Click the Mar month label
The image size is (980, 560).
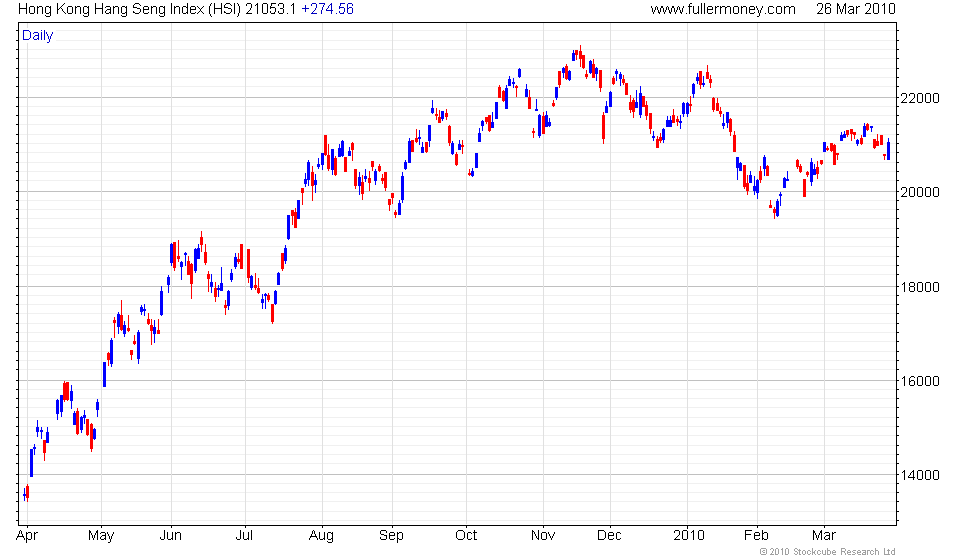coord(824,536)
